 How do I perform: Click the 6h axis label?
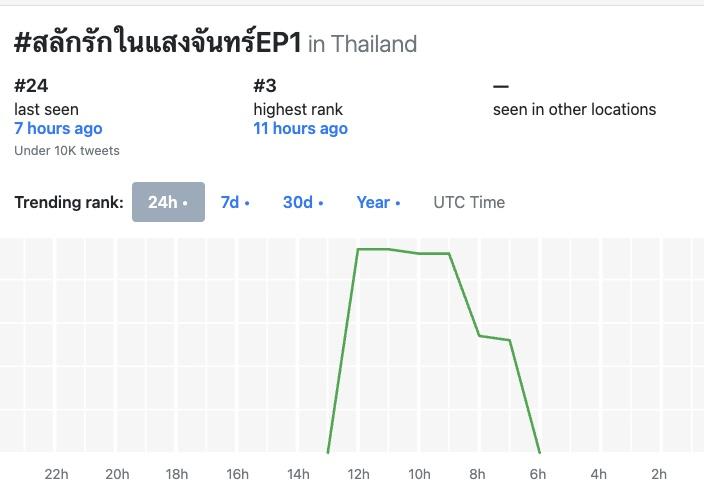pos(538,474)
